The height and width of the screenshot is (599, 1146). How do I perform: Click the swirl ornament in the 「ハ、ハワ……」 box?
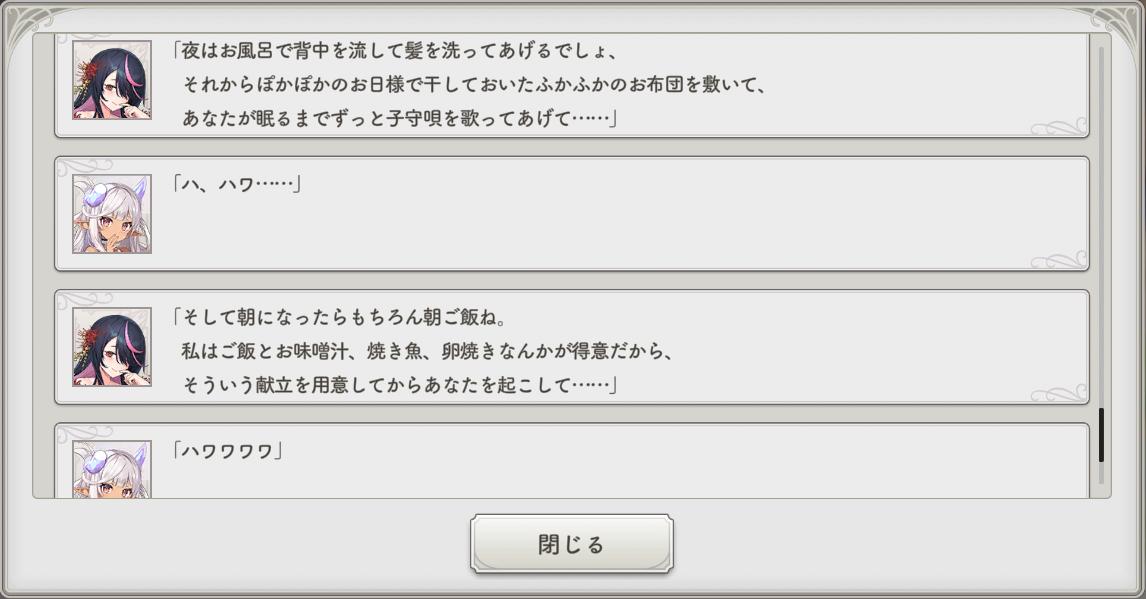pos(1058,260)
